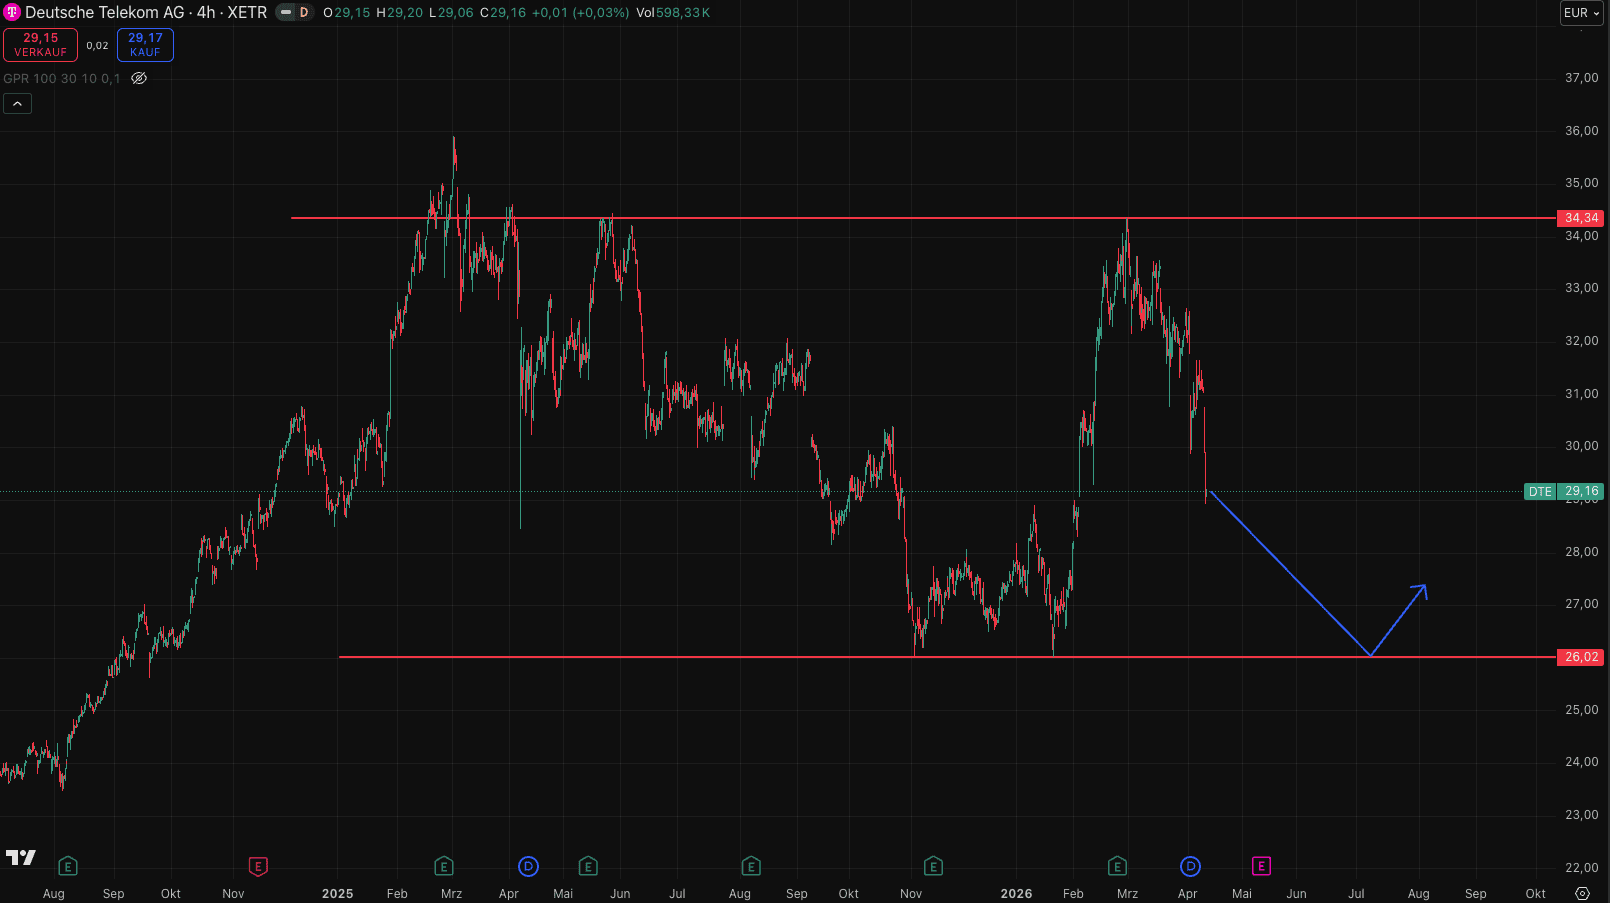Image resolution: width=1610 pixels, height=903 pixels.
Task: Open the EUR currency dropdown
Action: tap(1581, 13)
